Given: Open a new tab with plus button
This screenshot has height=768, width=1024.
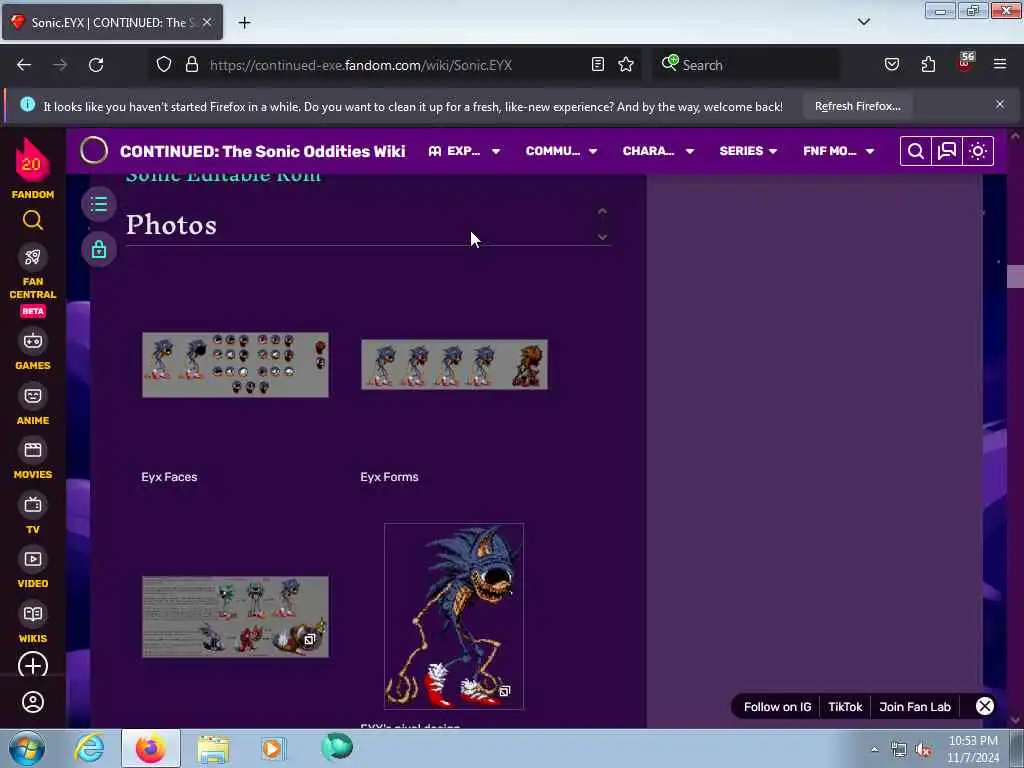Looking at the screenshot, I should pos(244,23).
